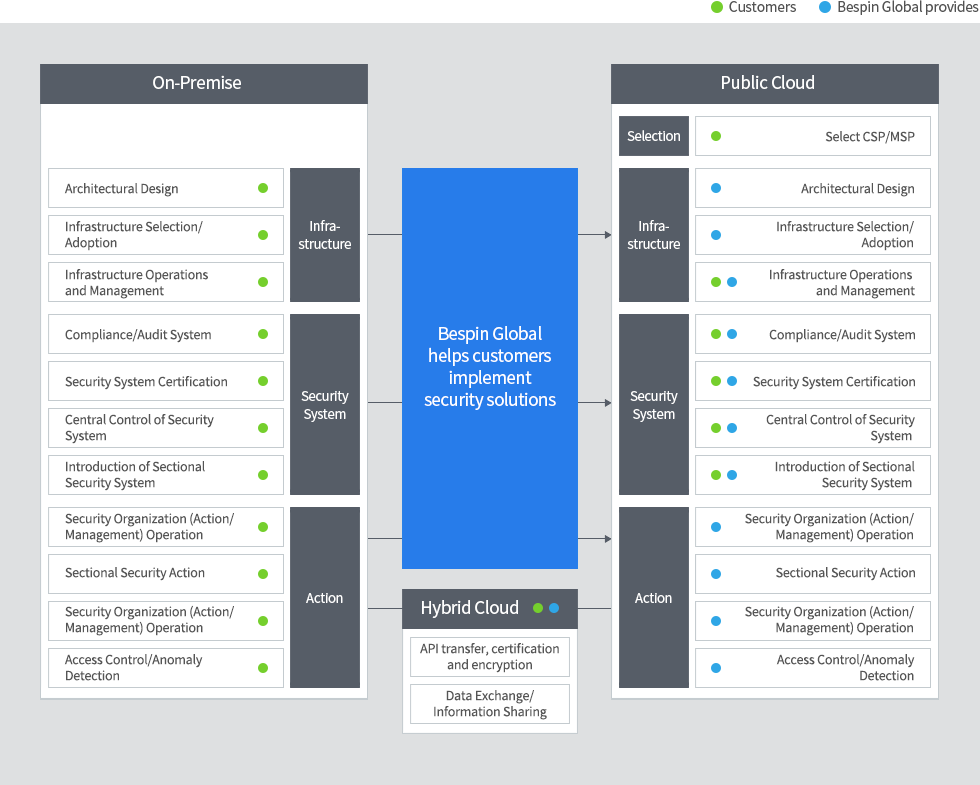The image size is (980, 785).
Task: Click green dot in On-Premise Access Control/Anomaly row
Action: point(263,668)
